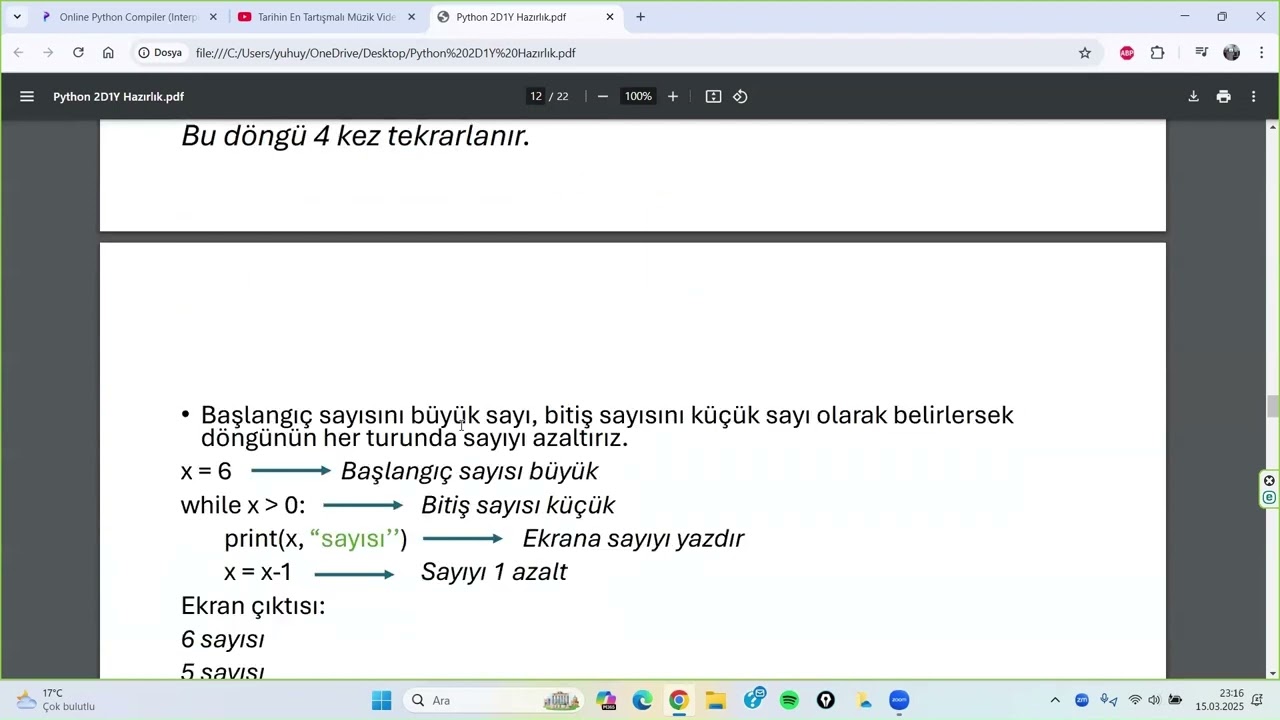Open the Chrome profile avatar
Image resolution: width=1280 pixels, height=720 pixels.
[x=1232, y=53]
